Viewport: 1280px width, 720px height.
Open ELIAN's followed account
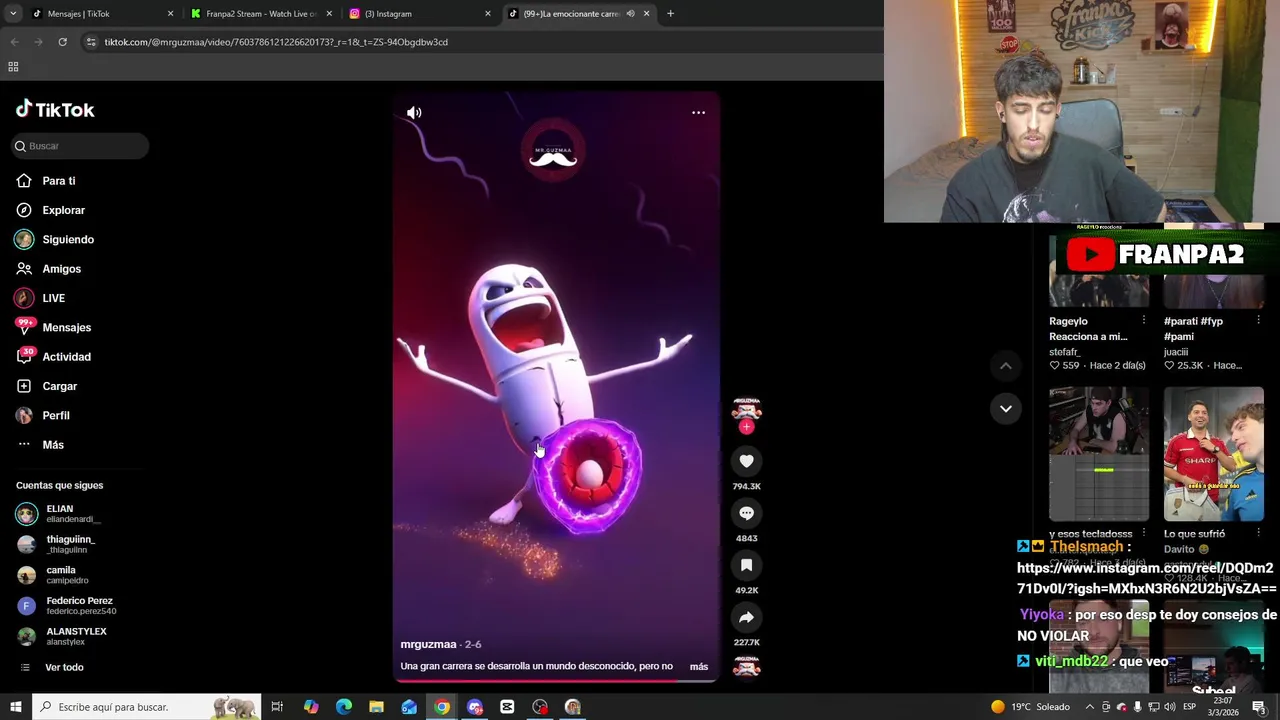[x=60, y=514]
